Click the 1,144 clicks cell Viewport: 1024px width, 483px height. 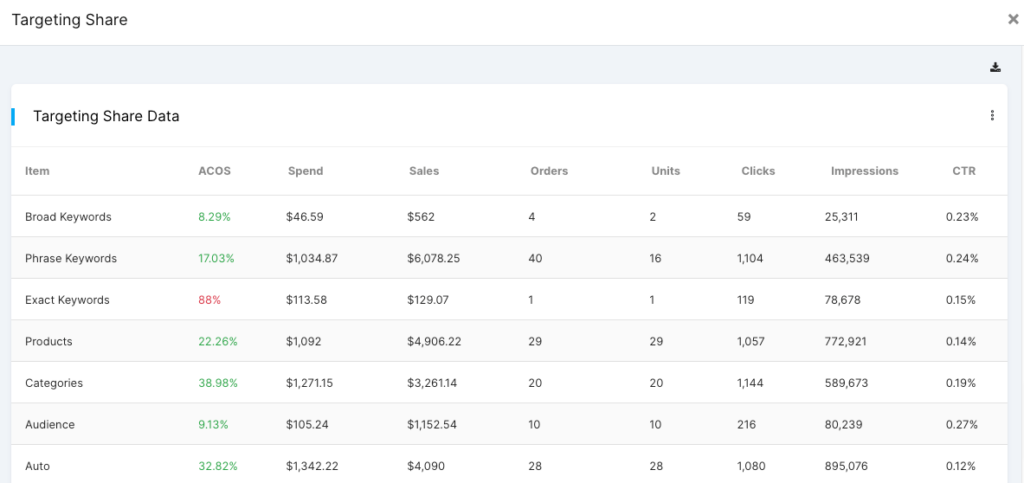pos(750,383)
